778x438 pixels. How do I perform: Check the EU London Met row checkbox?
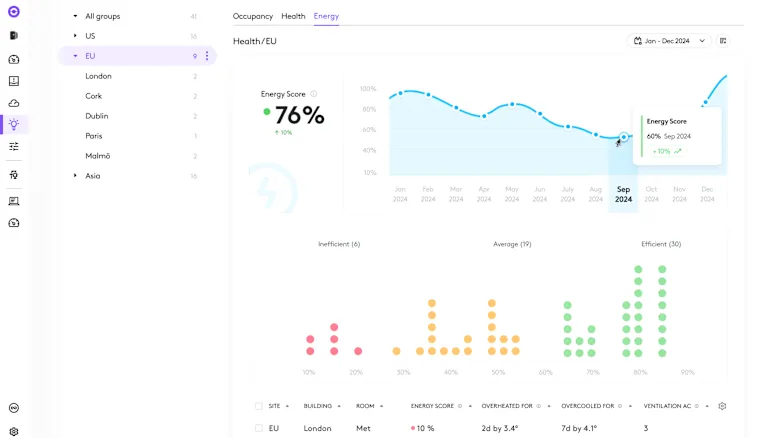coord(258,428)
